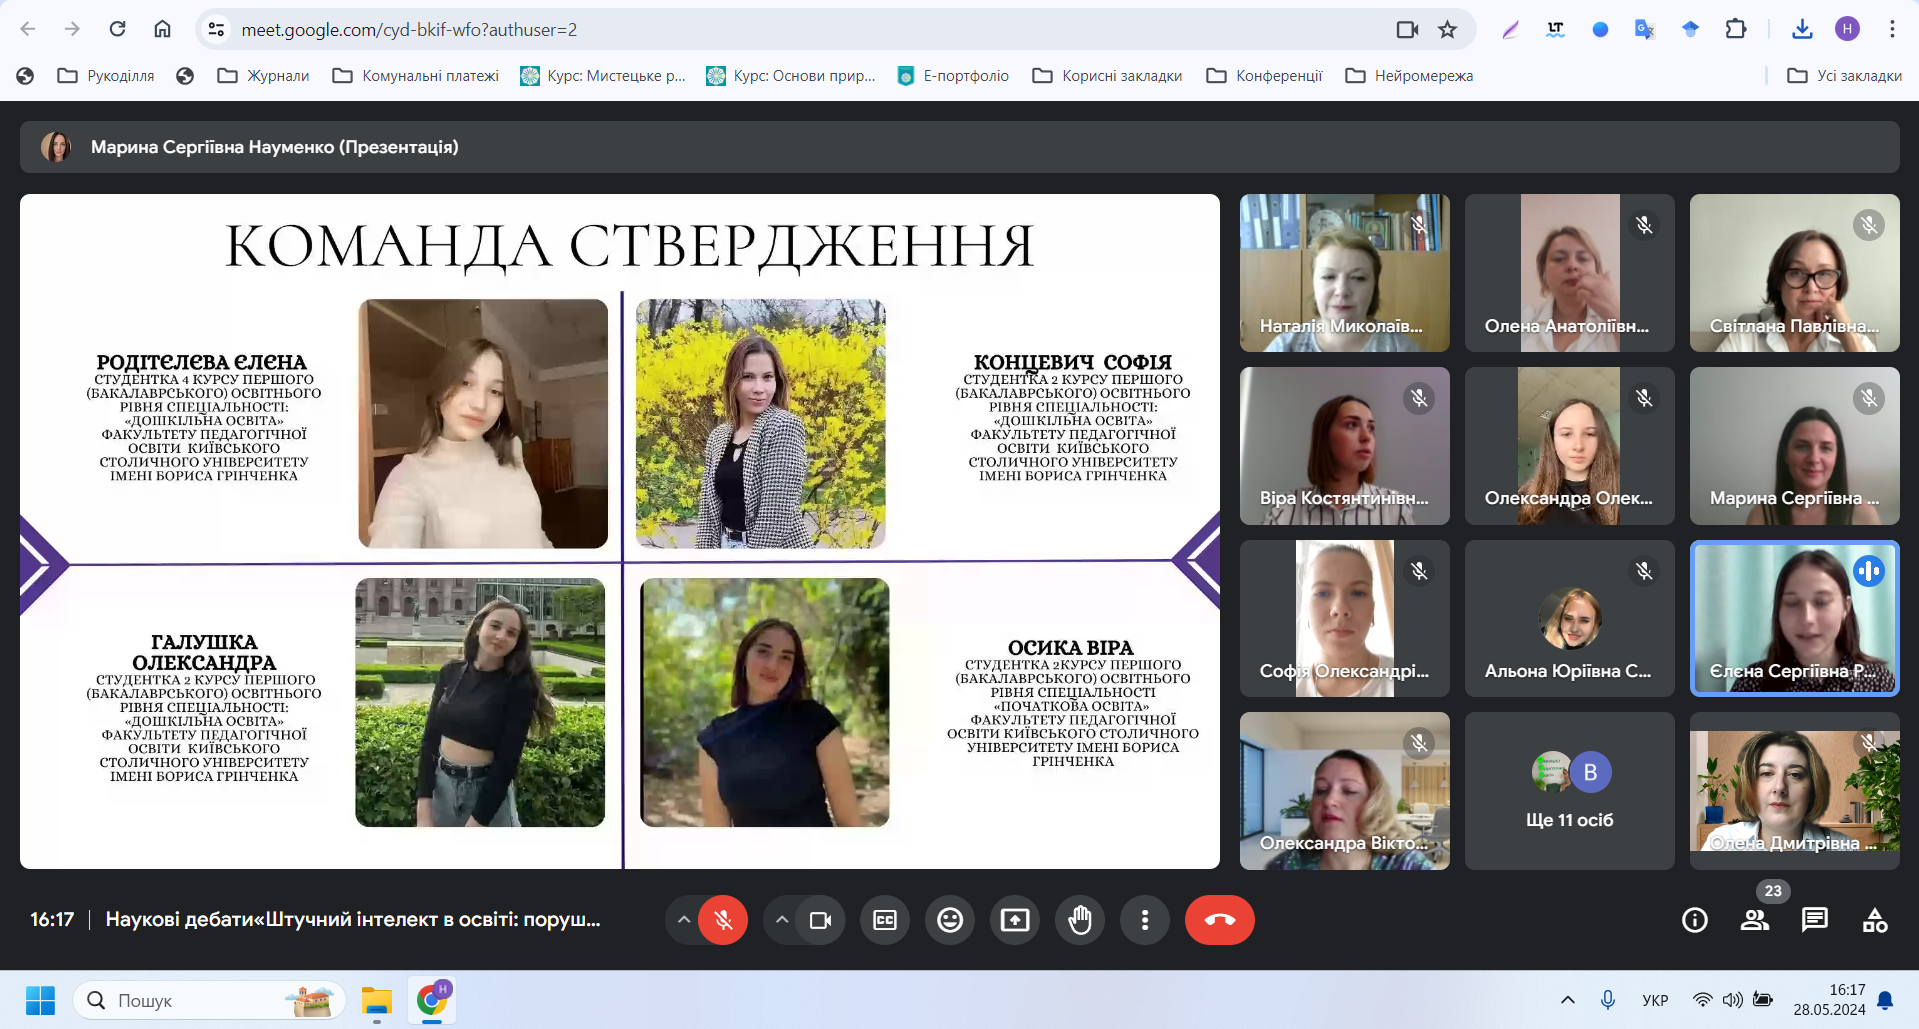Open the emoji reactions panel

coord(950,920)
